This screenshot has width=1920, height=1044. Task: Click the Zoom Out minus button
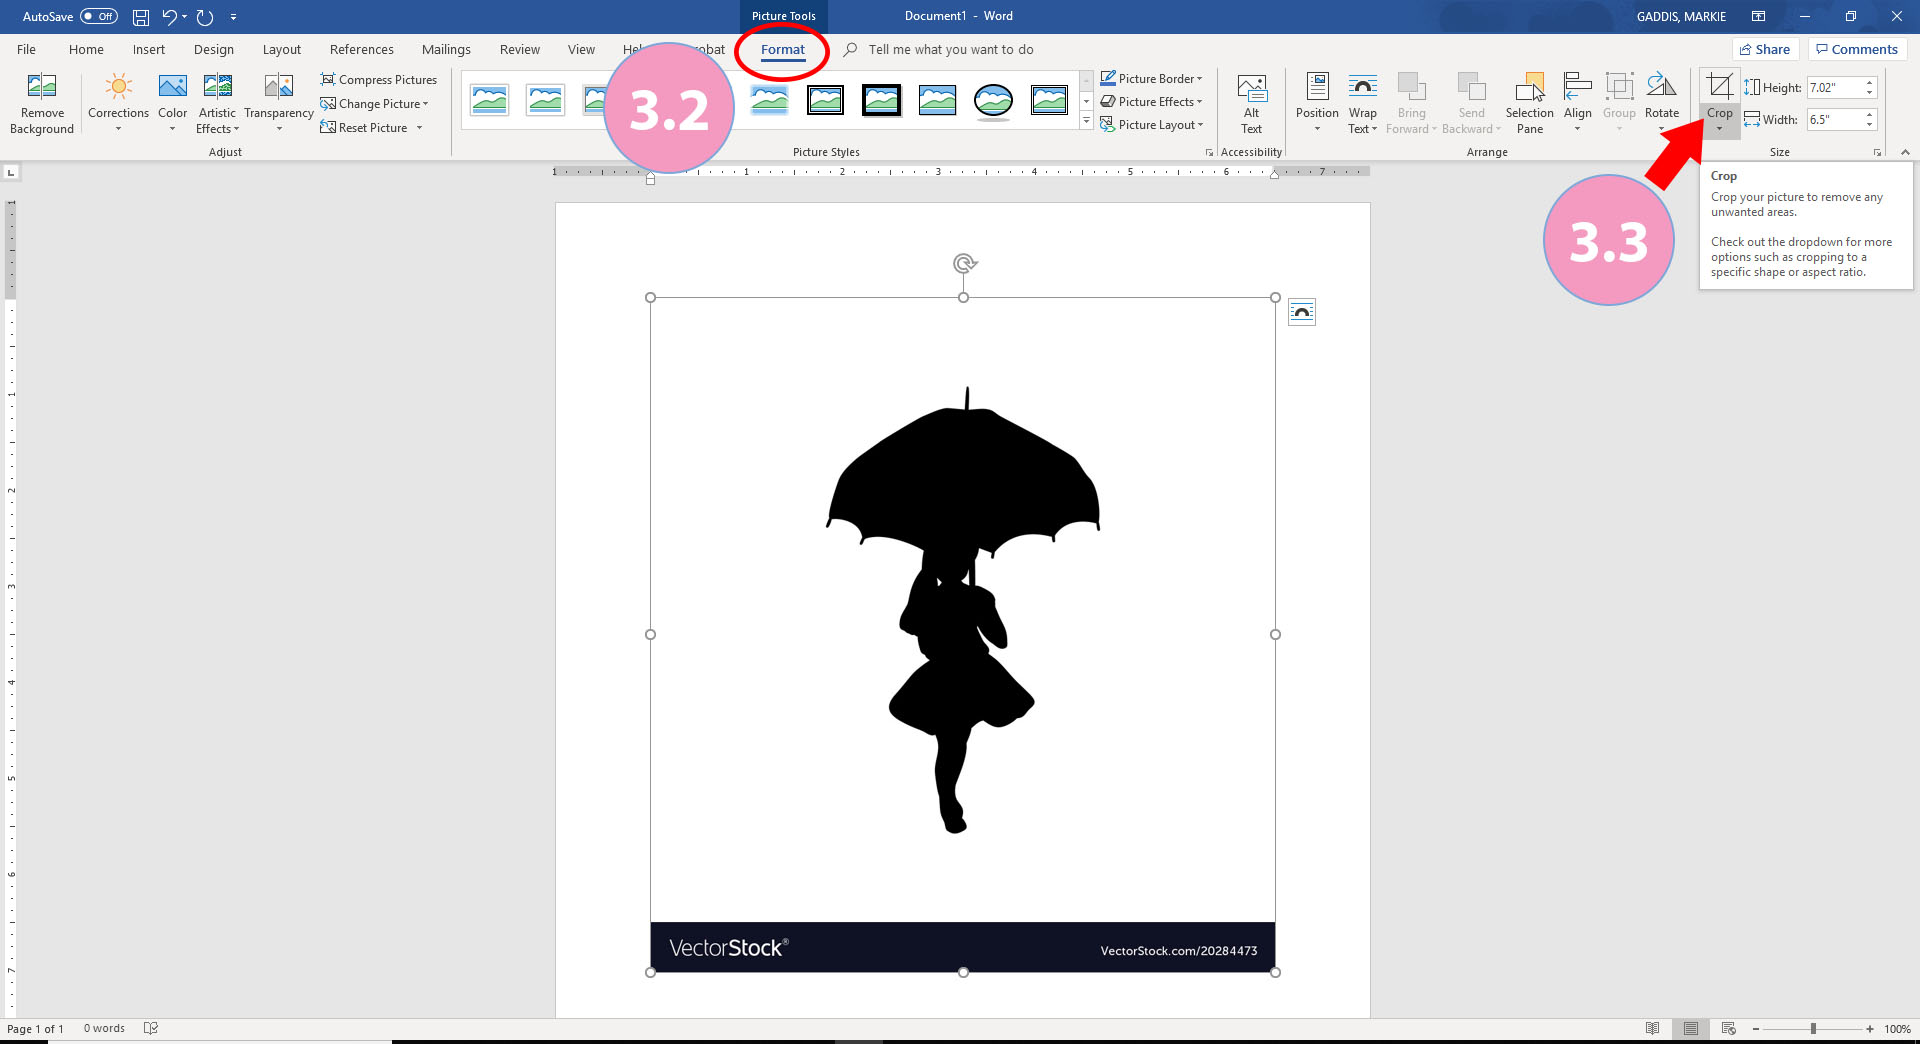(1755, 1029)
